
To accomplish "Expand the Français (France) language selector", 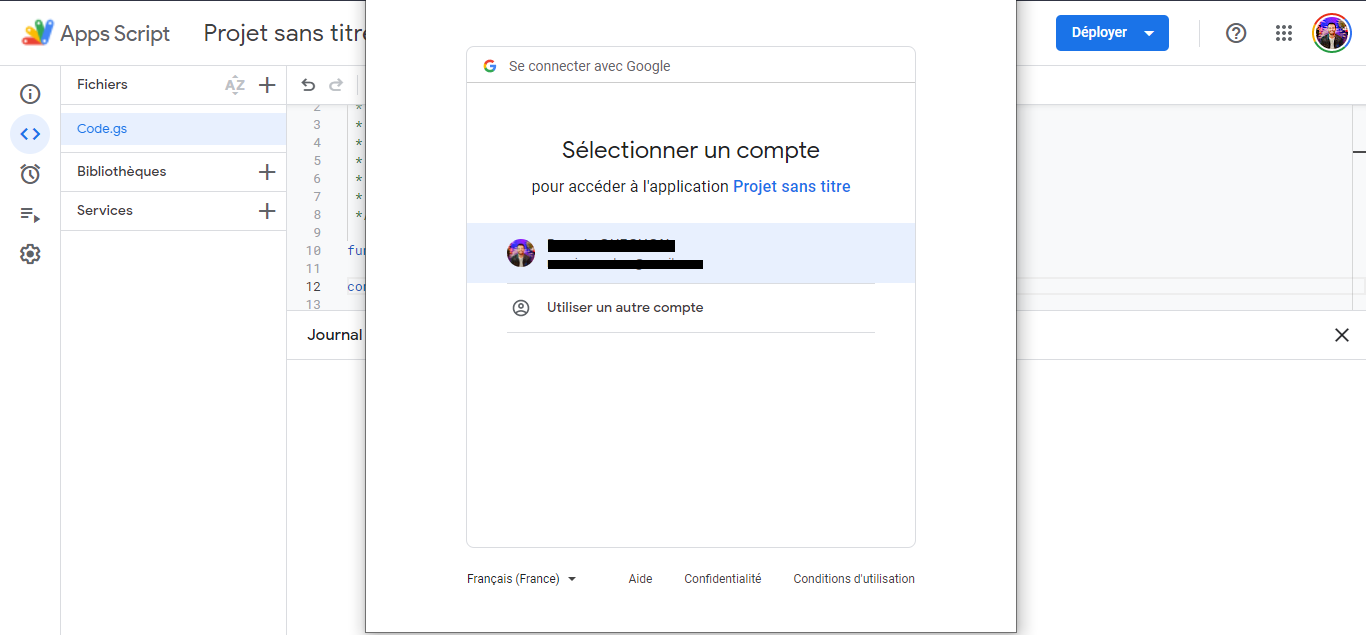I will (x=522, y=579).
